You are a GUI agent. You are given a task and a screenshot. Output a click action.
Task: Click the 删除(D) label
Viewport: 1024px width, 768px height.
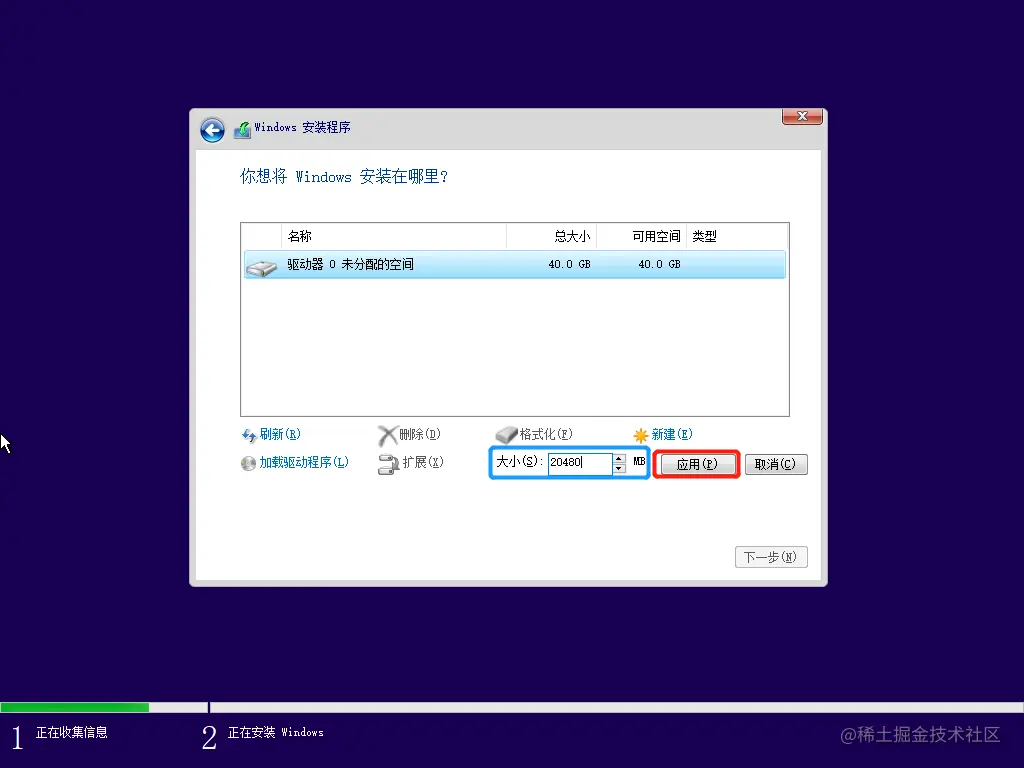pos(420,434)
